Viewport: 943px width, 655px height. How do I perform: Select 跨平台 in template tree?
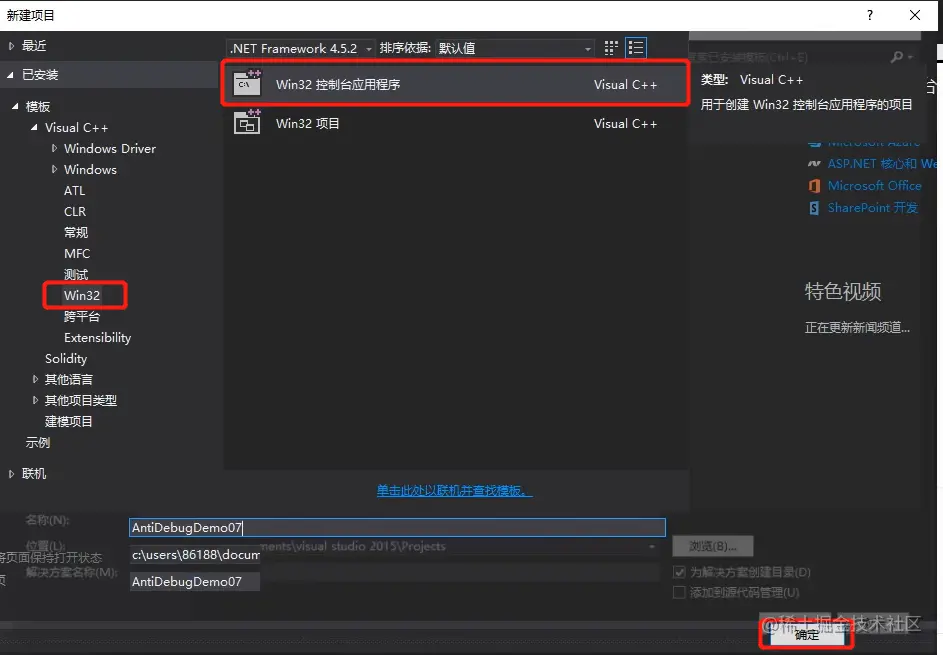click(82, 316)
